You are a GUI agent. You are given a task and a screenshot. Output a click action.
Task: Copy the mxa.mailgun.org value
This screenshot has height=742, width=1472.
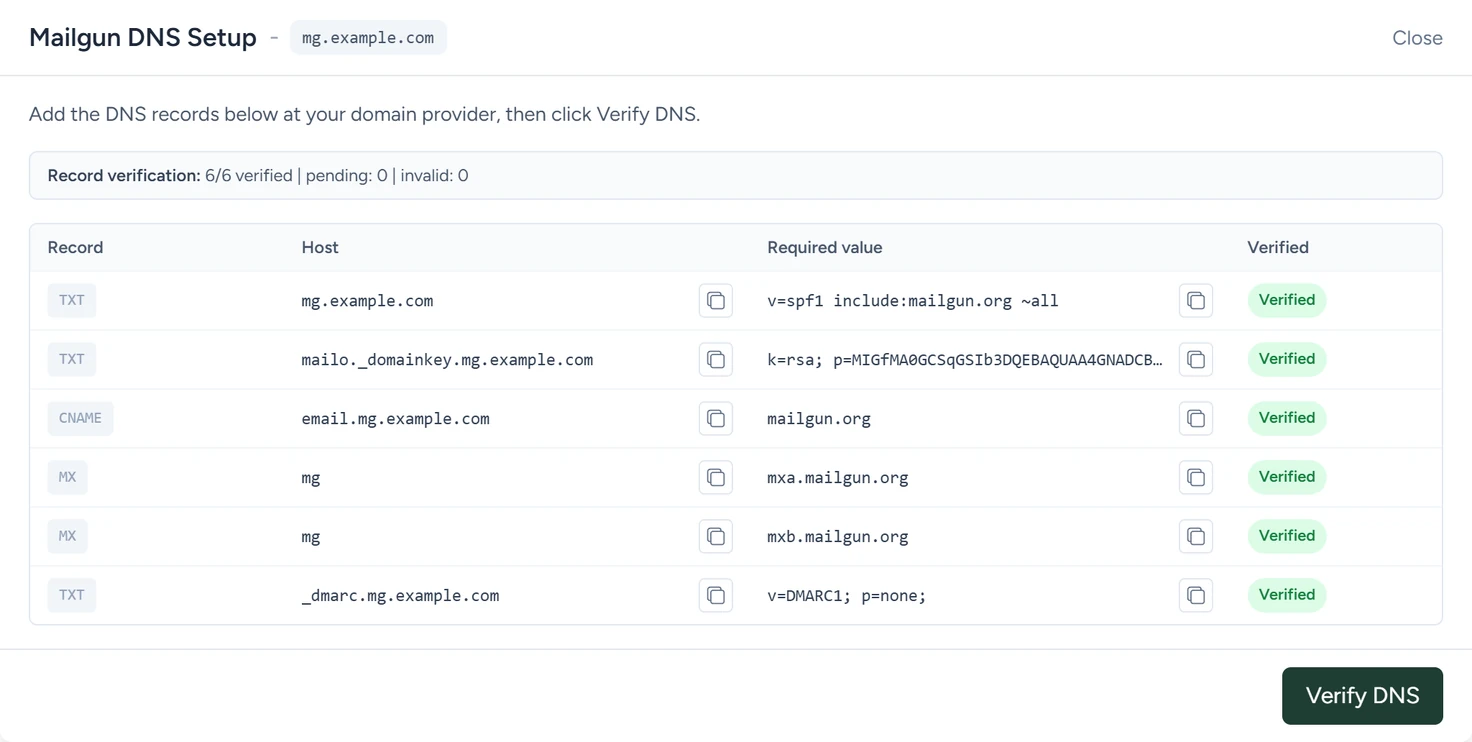(x=1196, y=477)
